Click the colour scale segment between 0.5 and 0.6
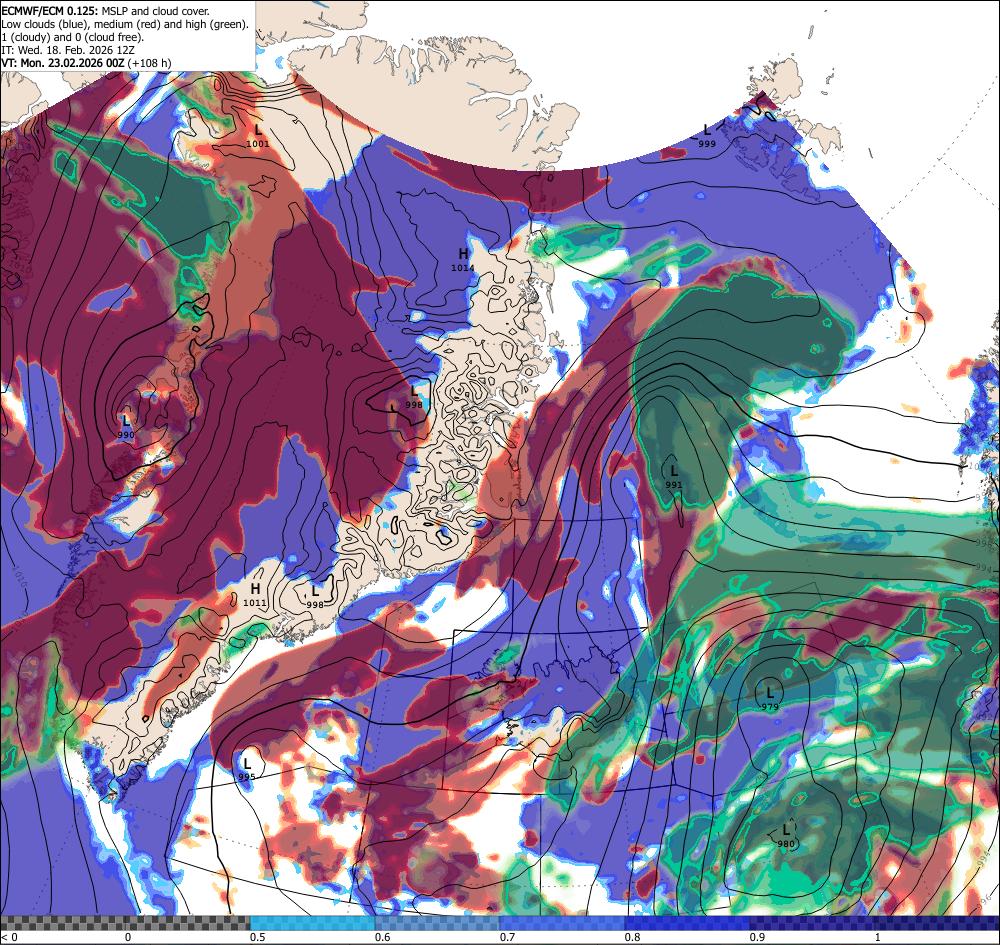Screen dimensions: 1000x945 click(x=312, y=923)
